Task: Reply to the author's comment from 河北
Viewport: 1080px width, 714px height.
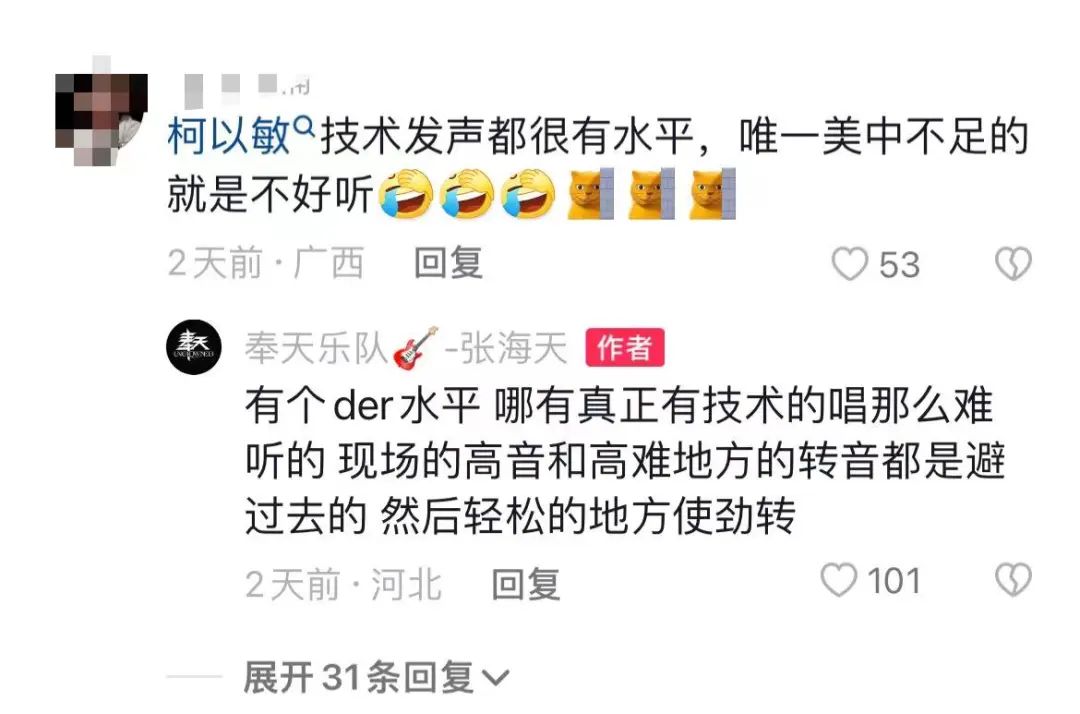Action: coord(526,585)
